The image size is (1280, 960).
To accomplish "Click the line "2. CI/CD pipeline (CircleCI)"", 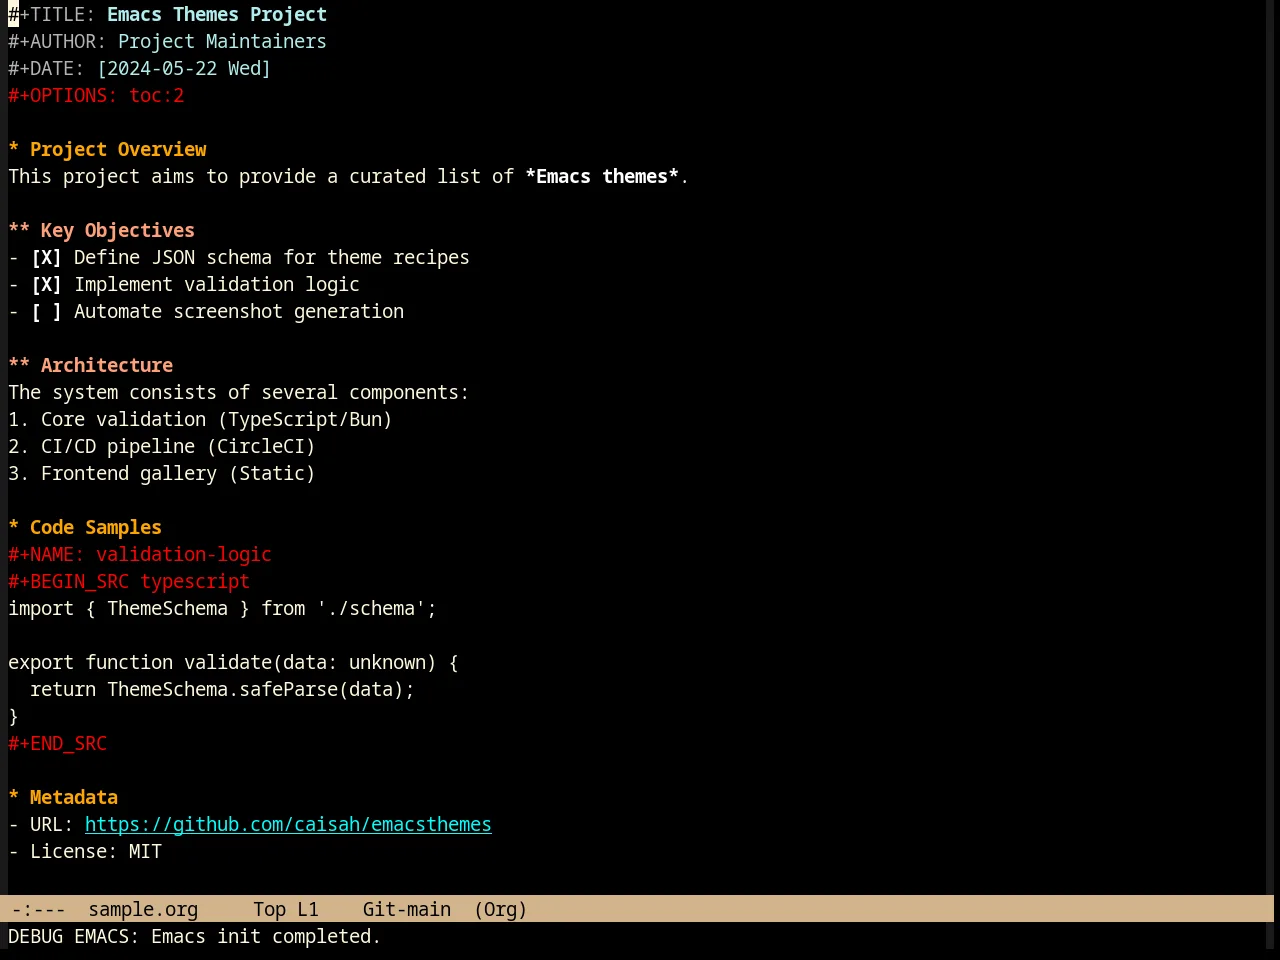I will (x=162, y=446).
